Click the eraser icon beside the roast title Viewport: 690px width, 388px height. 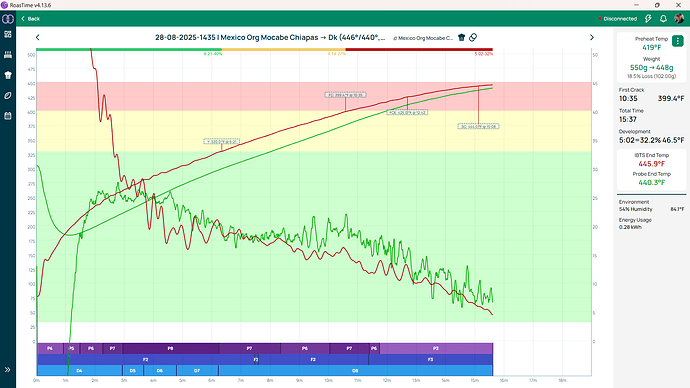[x=473, y=37]
